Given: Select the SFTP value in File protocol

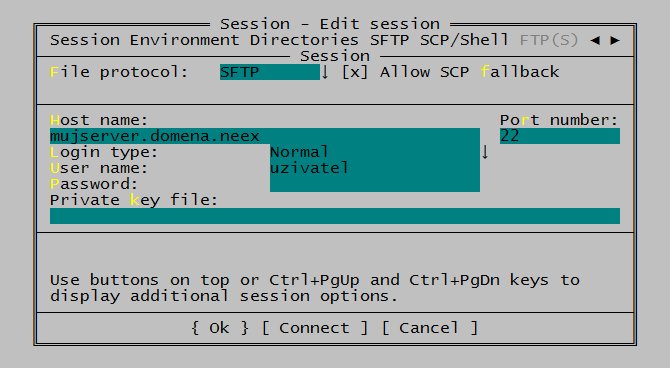Looking at the screenshot, I should tap(270, 72).
